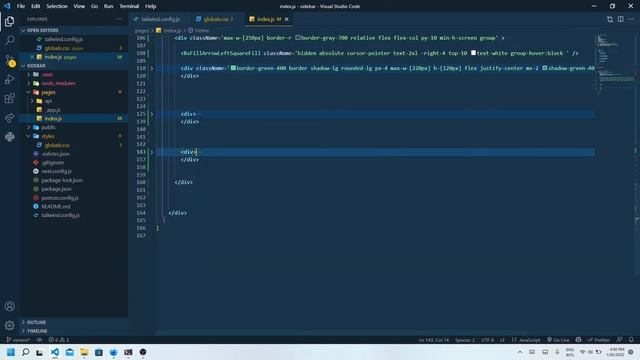Click the git branch status bar item
The width and height of the screenshot is (640, 360).
click(x=18, y=340)
